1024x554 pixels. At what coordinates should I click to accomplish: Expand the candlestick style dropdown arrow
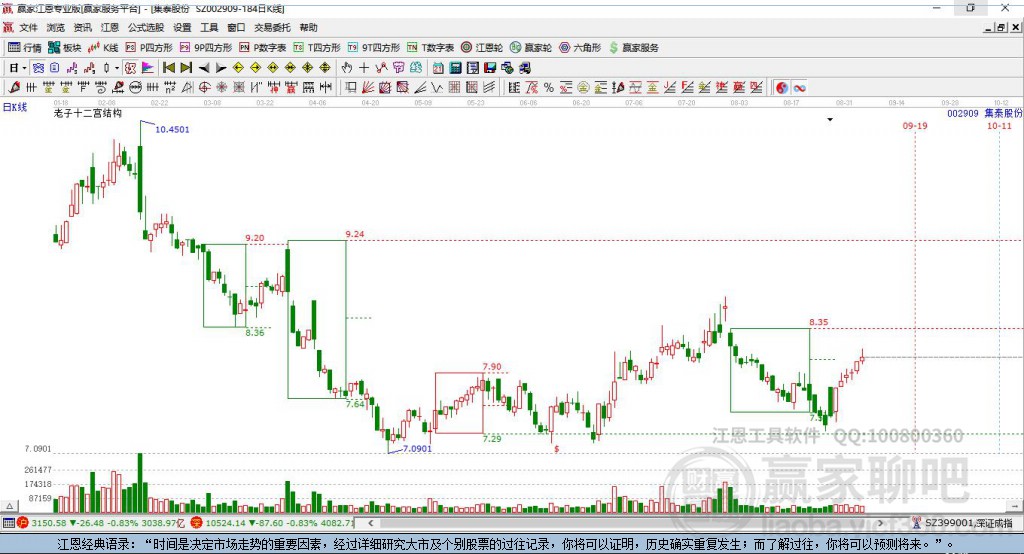116,68
